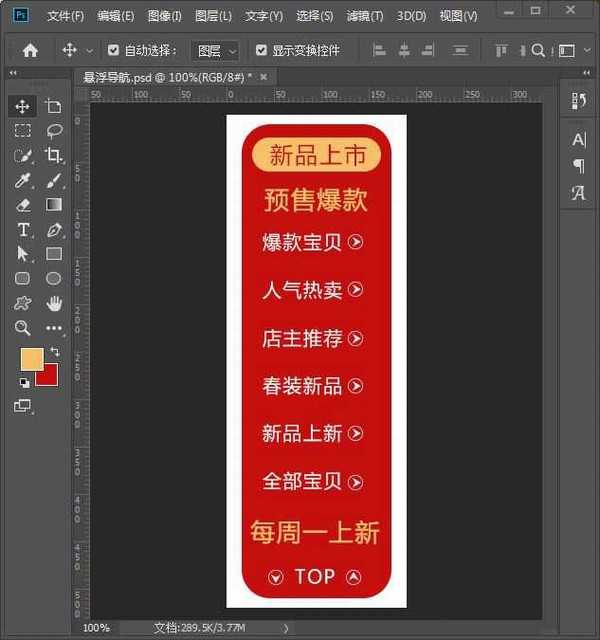The height and width of the screenshot is (640, 600).
Task: Select the Lasso tool
Action: pos(54,131)
